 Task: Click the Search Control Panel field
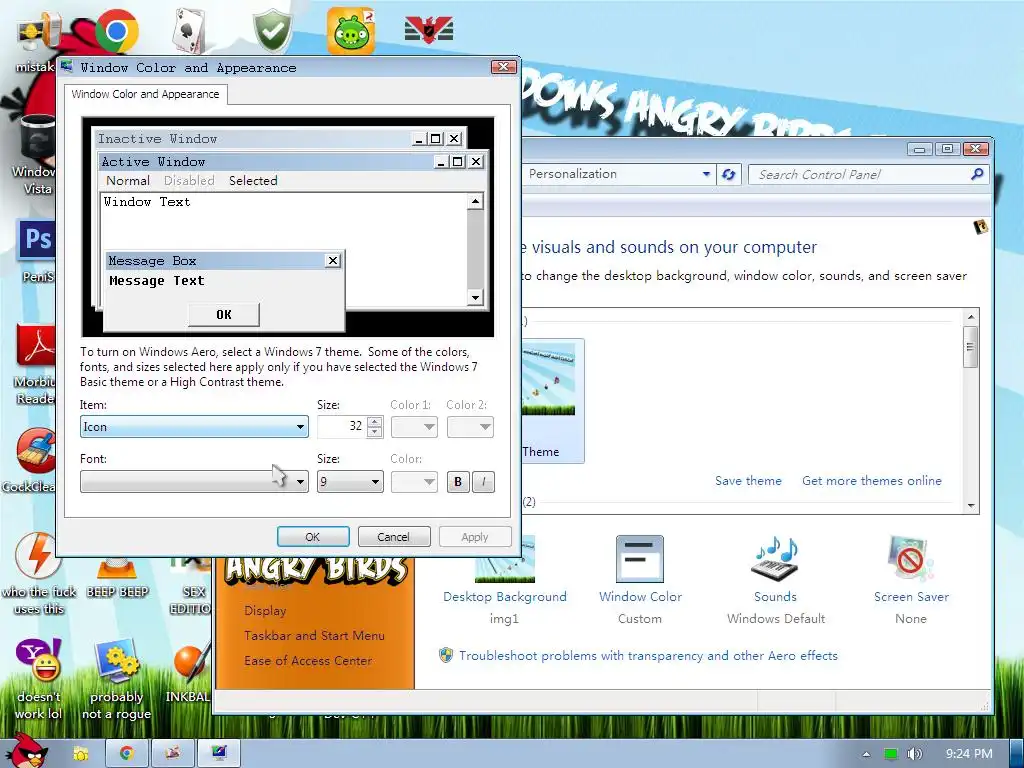pos(859,174)
